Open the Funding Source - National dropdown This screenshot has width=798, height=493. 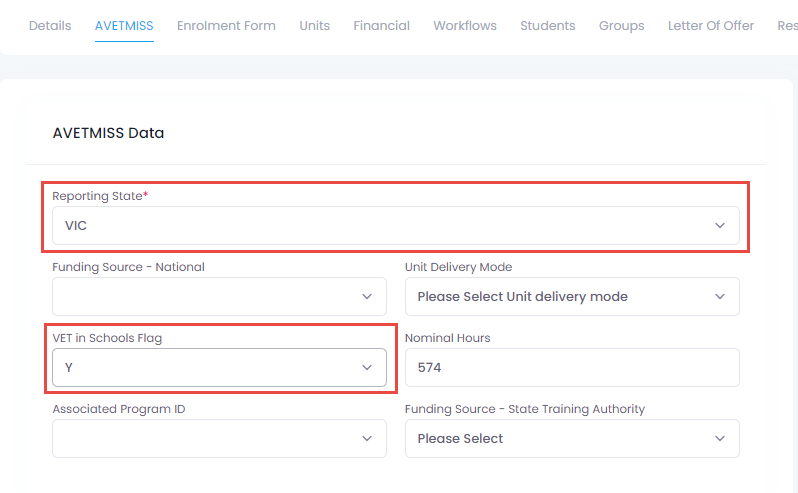pyautogui.click(x=219, y=296)
